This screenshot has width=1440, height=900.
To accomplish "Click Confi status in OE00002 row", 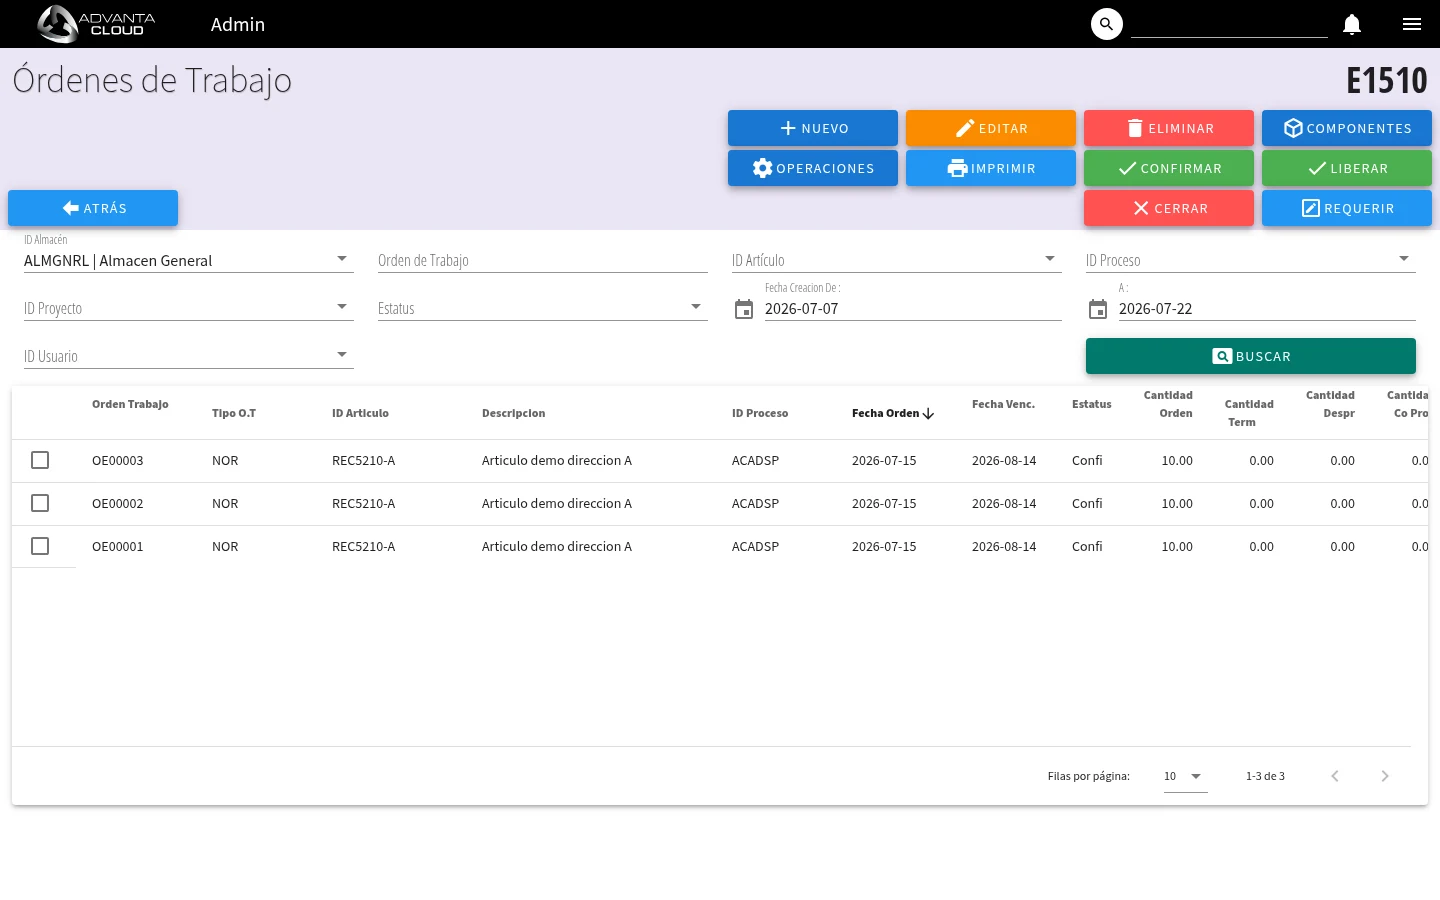I will [1087, 504].
